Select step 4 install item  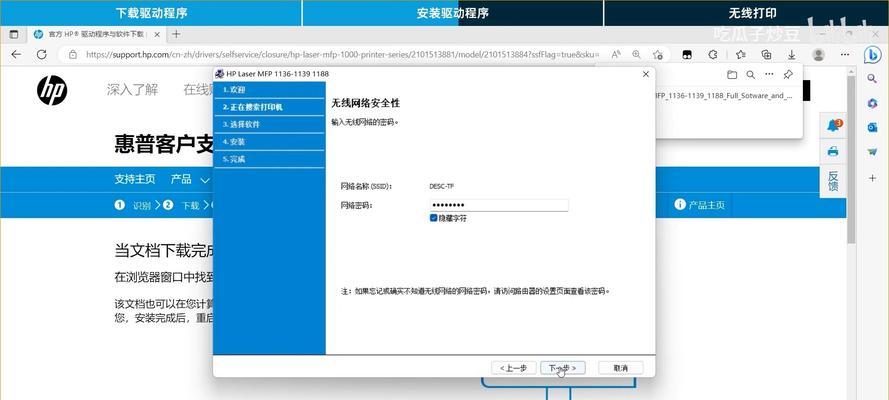(x=269, y=142)
